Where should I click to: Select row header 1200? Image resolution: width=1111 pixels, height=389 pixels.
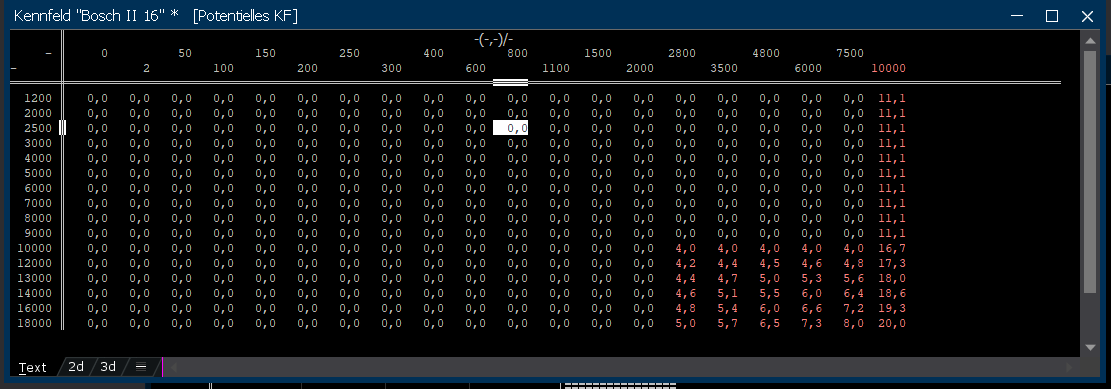pyautogui.click(x=38, y=98)
